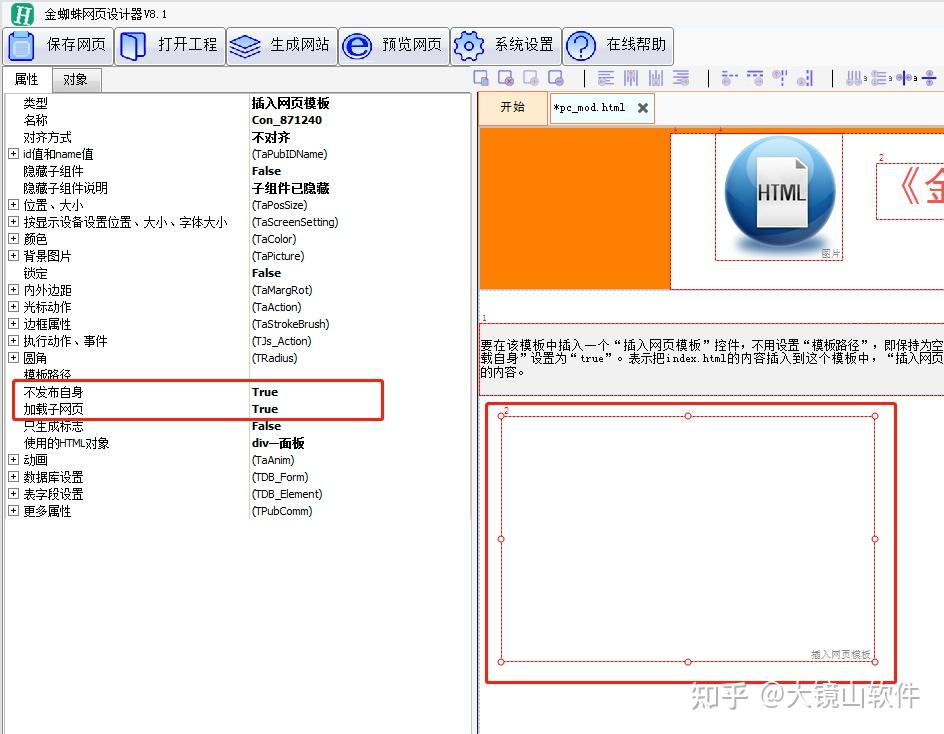Toggle the 隐藏子组件 False value
This screenshot has width=944, height=734.
267,171
